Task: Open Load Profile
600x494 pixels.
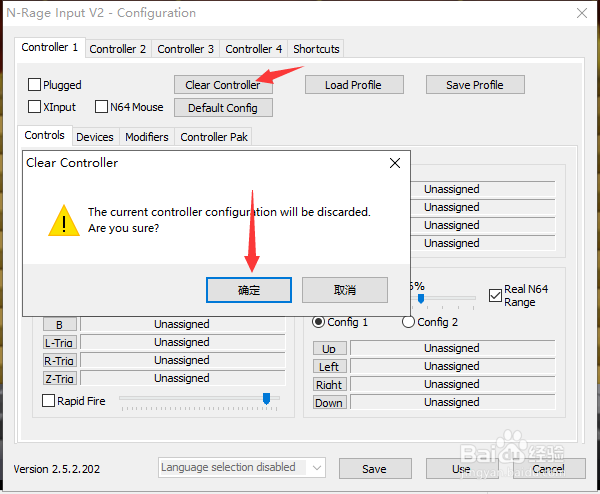Action: [354, 85]
